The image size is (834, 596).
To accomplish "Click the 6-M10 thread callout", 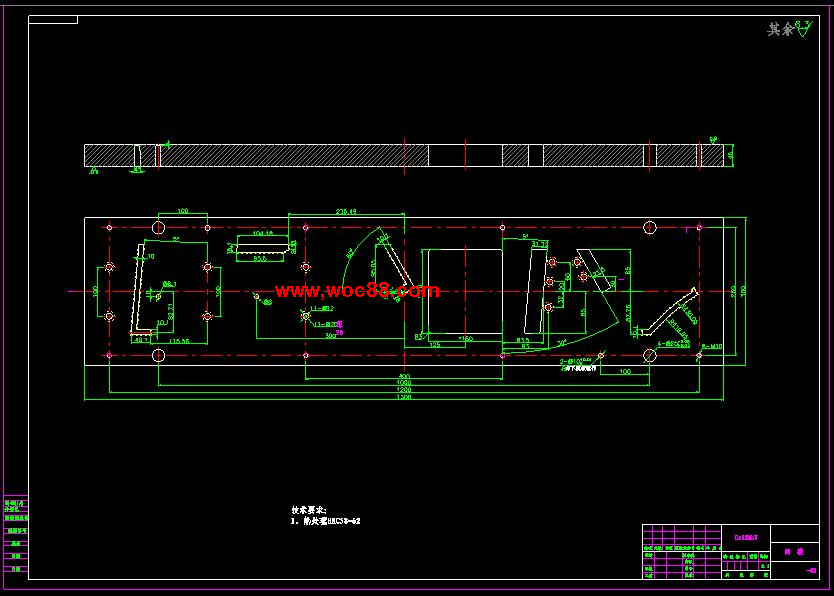I will tap(712, 347).
